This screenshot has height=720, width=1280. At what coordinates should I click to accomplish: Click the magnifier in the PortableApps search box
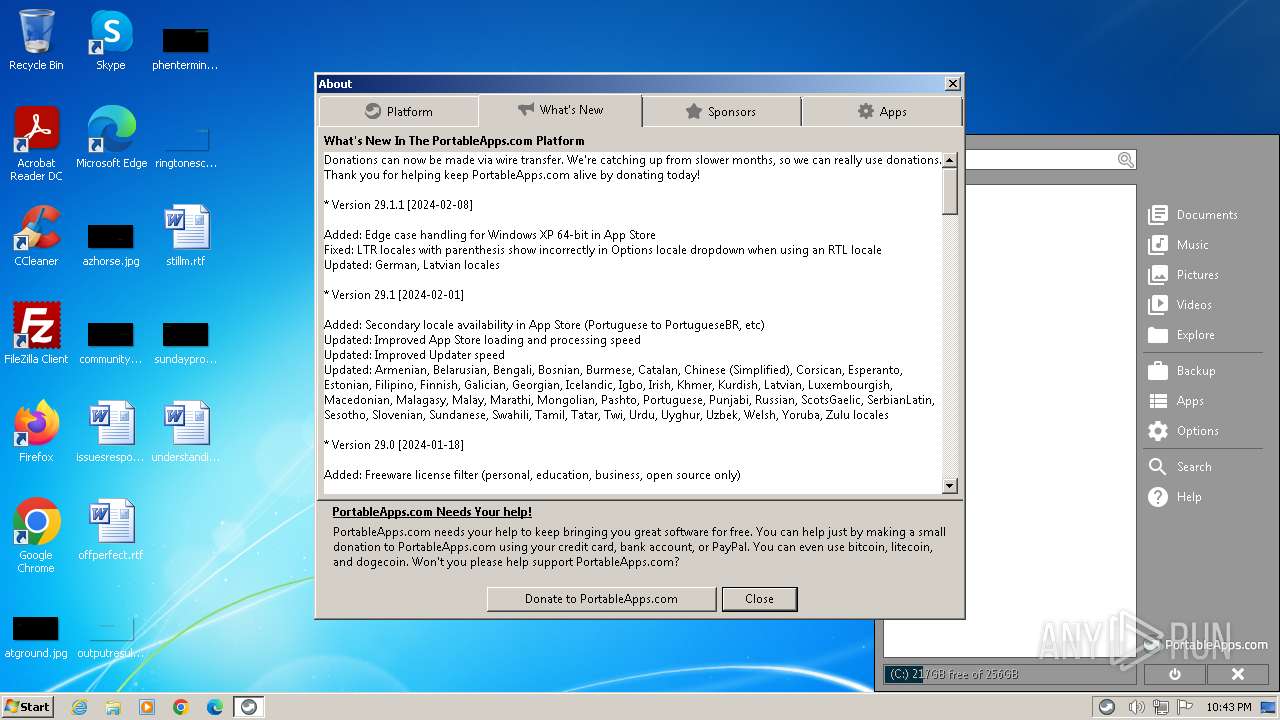click(x=1126, y=160)
